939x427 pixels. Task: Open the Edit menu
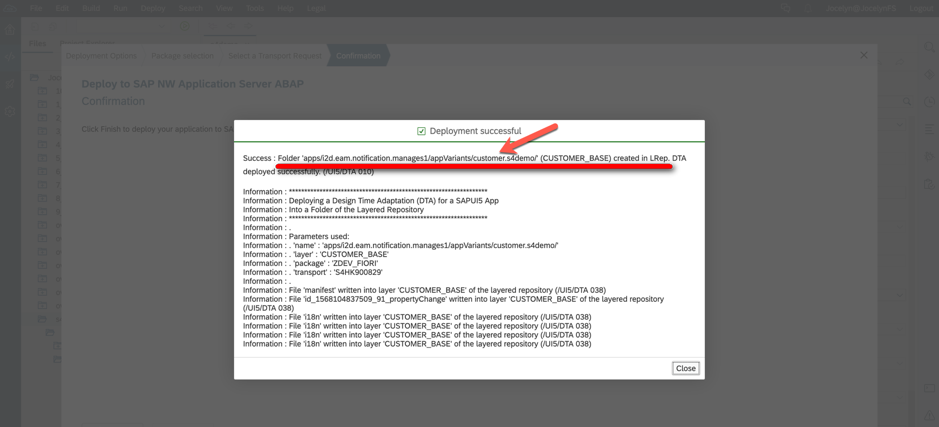pyautogui.click(x=62, y=8)
